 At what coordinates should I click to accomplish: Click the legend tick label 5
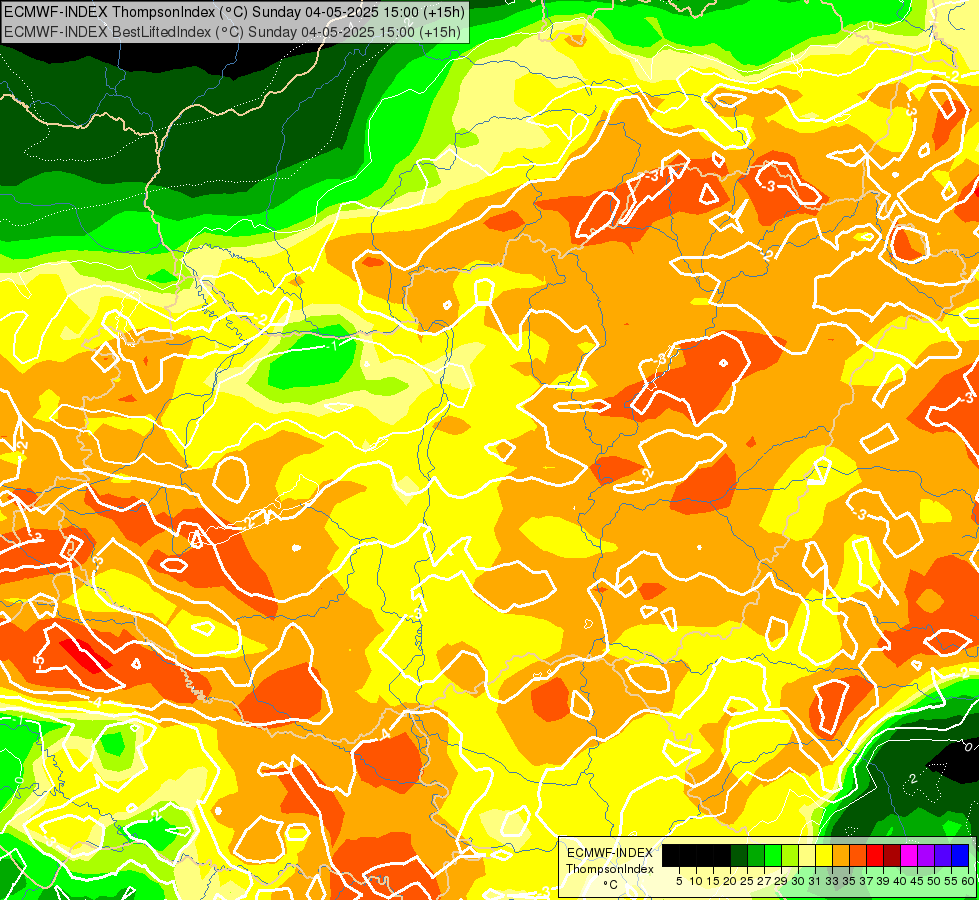coord(679,881)
